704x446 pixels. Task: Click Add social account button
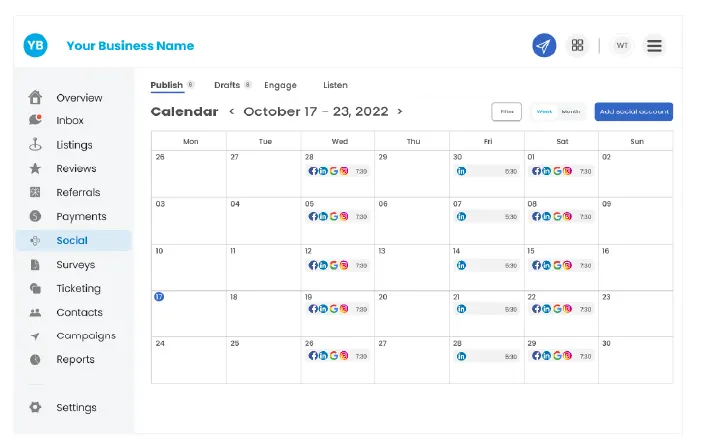click(x=634, y=111)
